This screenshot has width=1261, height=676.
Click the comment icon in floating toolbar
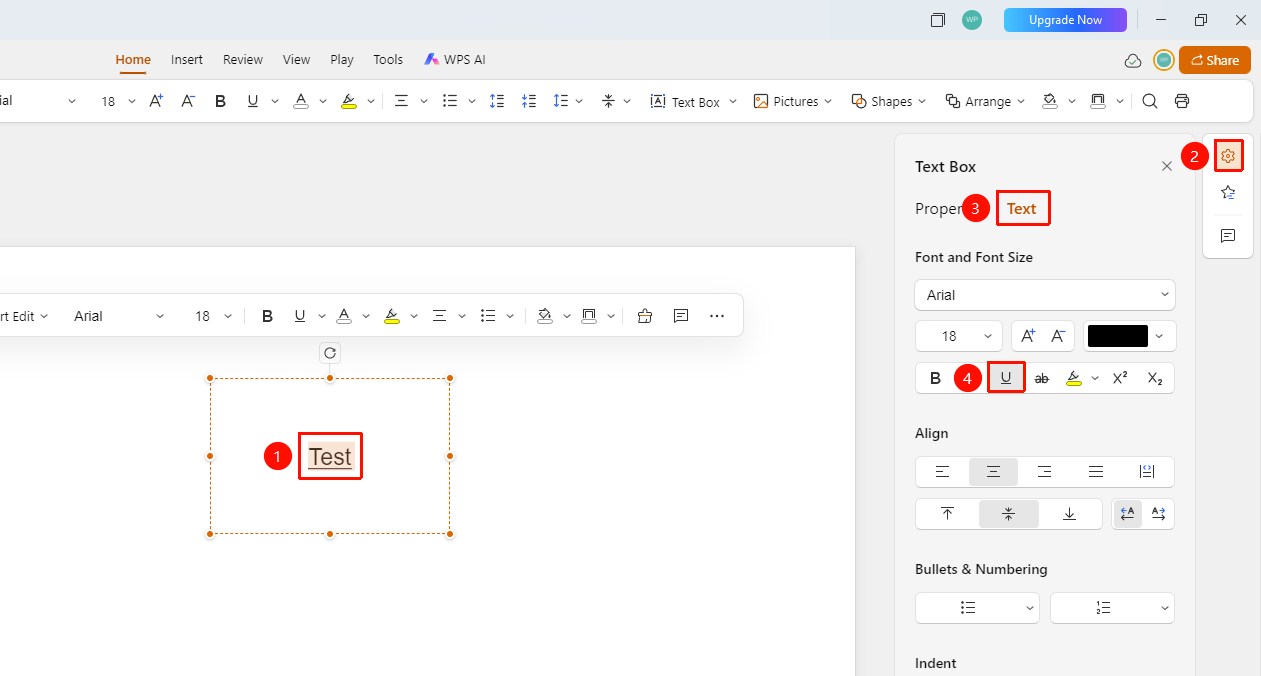click(681, 316)
